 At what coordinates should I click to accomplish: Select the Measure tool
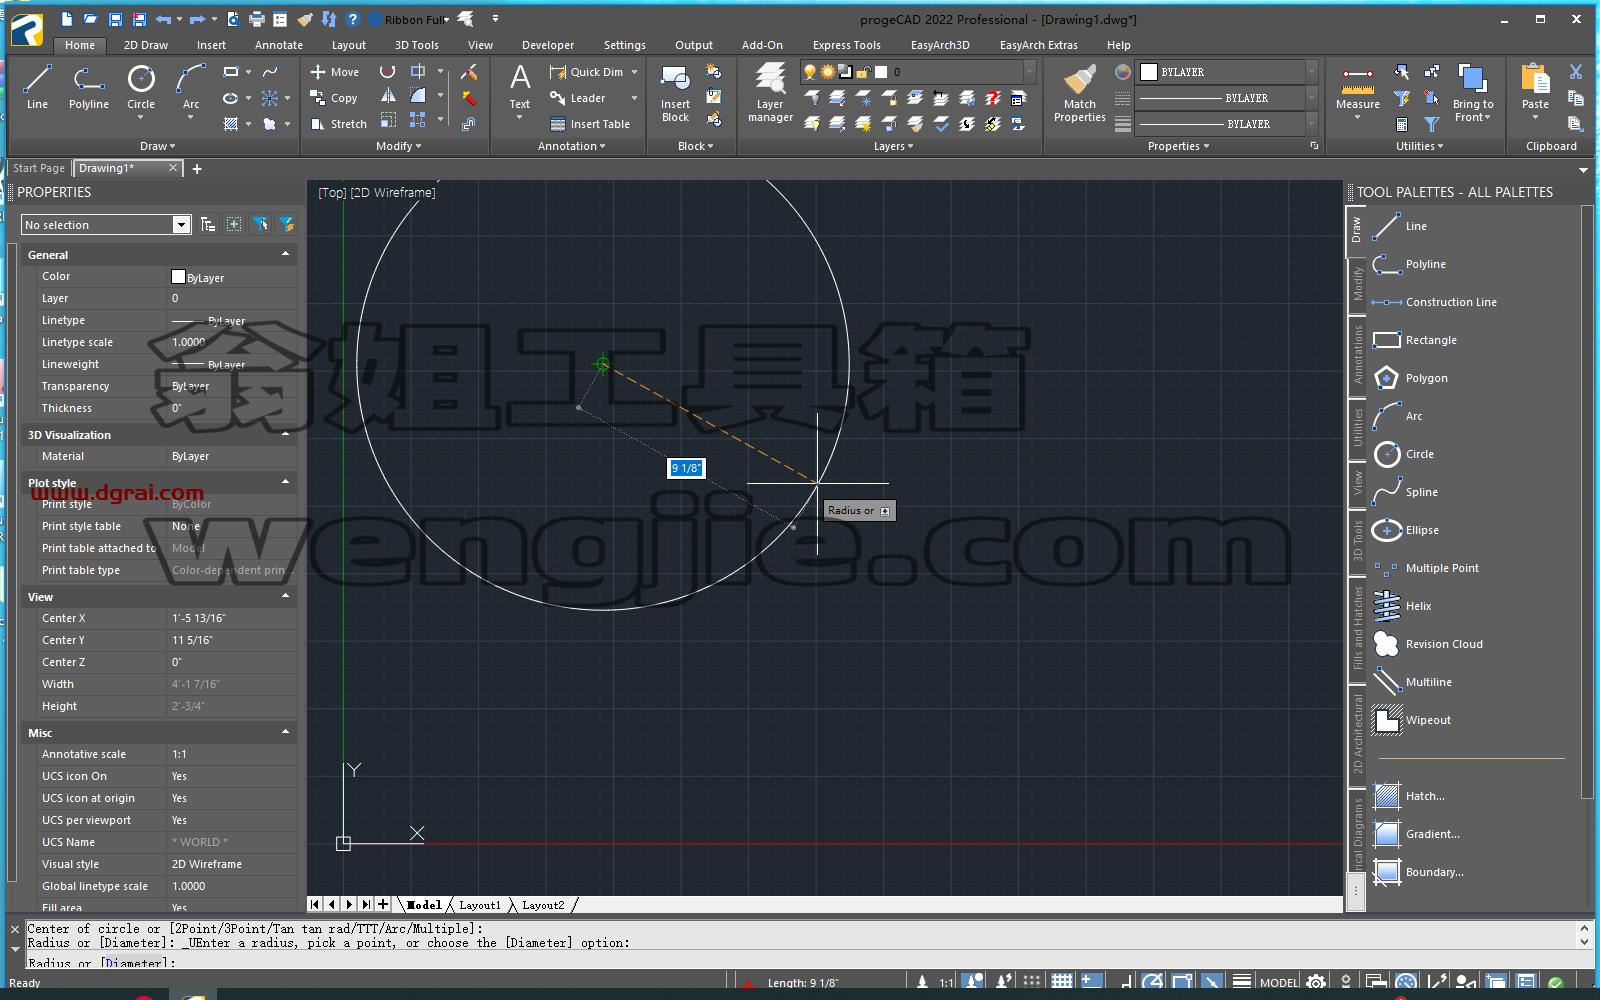tap(1357, 88)
